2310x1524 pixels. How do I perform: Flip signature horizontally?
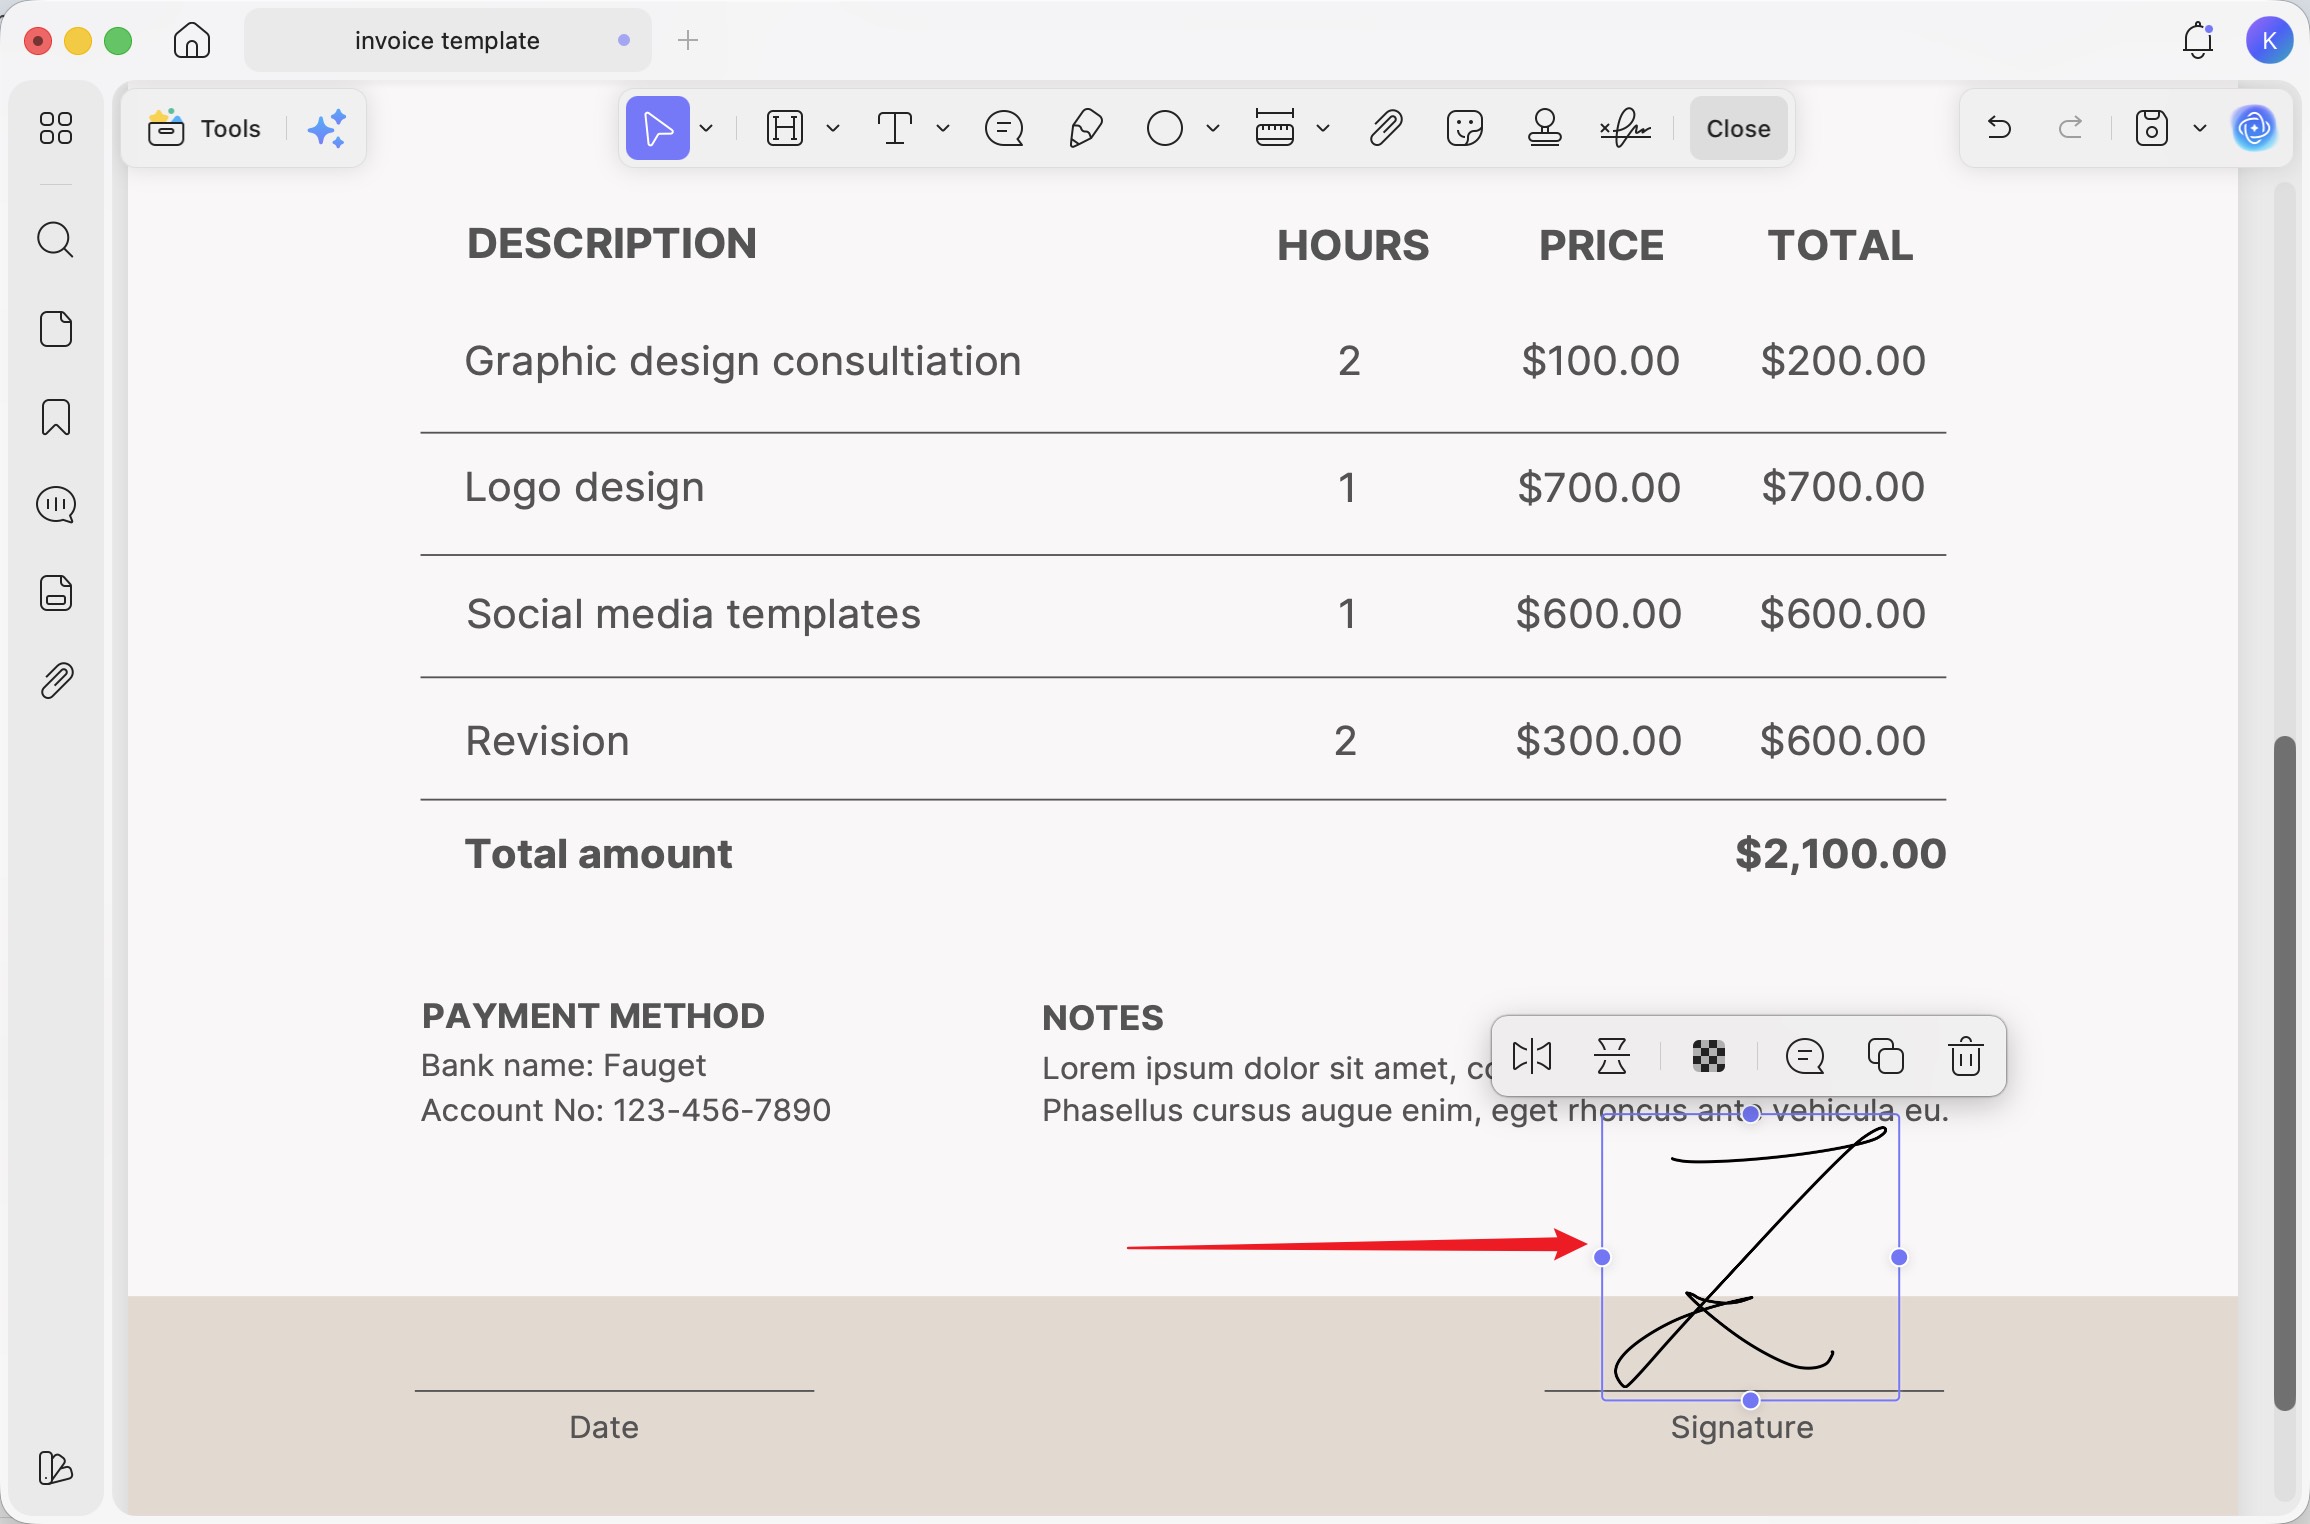[1532, 1056]
